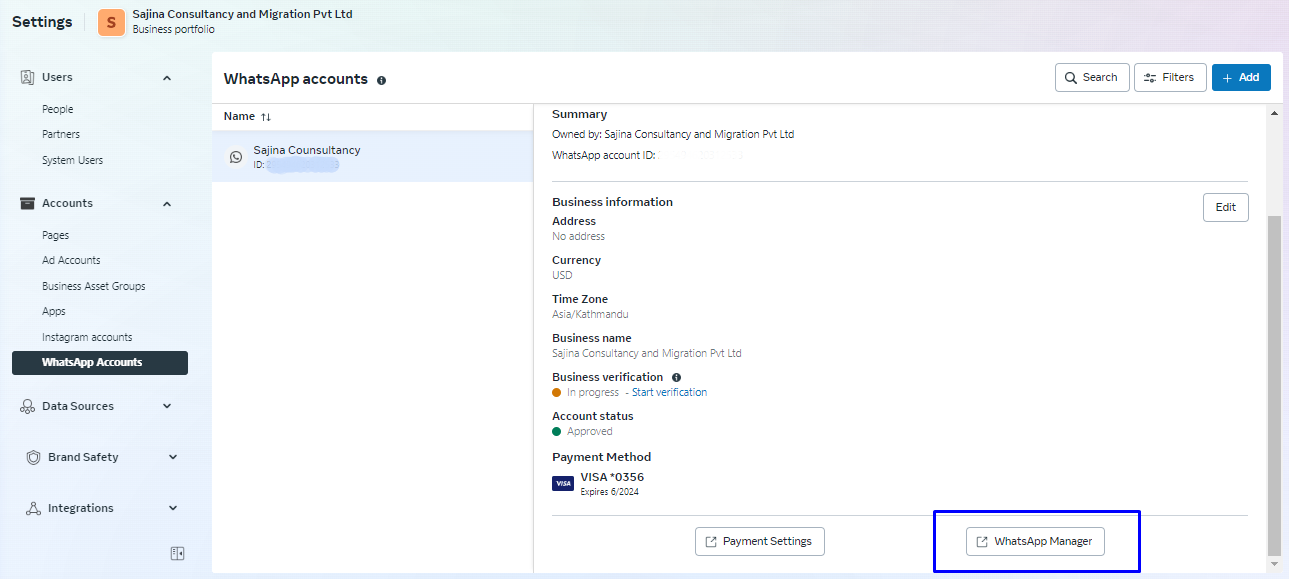
Task: Click the collapse sidebar panel icon
Action: (178, 553)
